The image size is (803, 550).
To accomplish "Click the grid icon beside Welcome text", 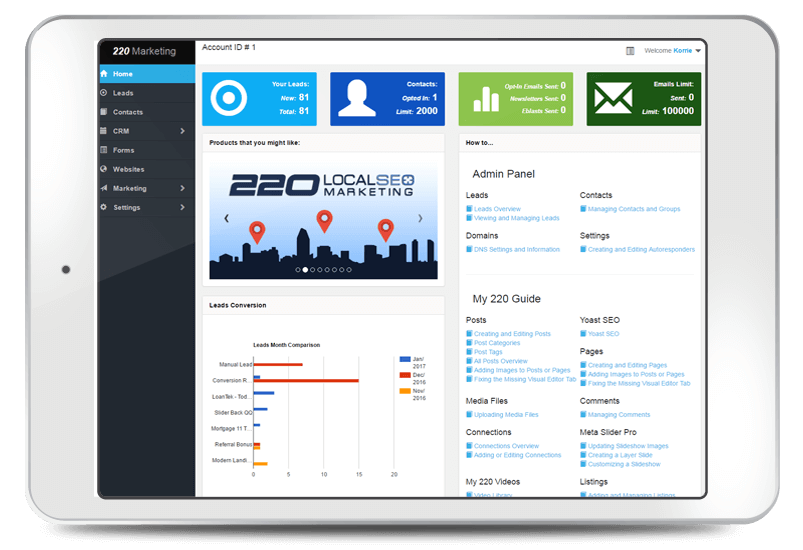I will click(630, 50).
